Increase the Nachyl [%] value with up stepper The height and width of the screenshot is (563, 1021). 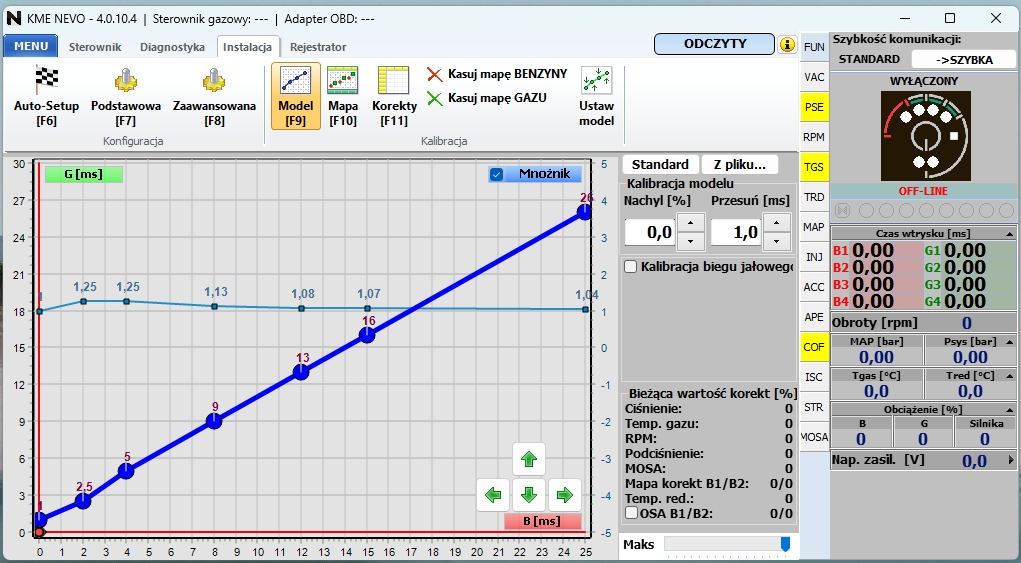tap(690, 223)
